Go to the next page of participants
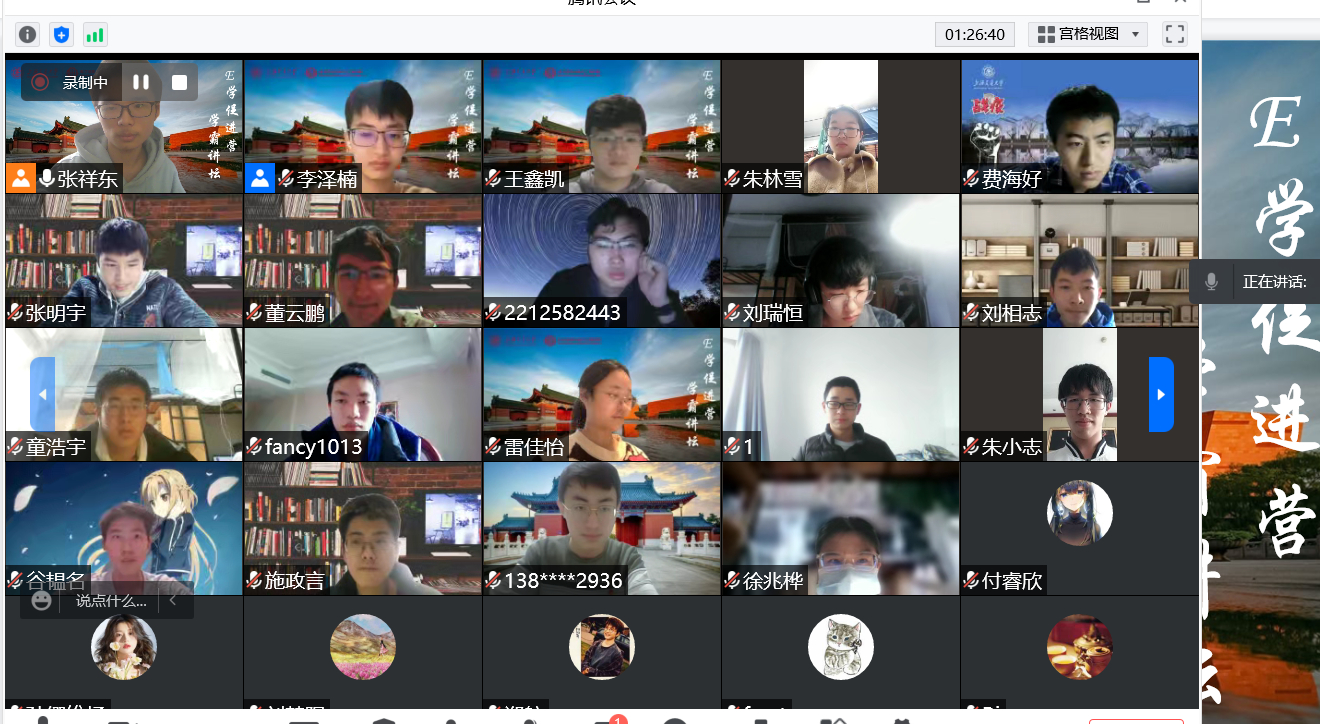Viewport: 1320px width, 724px height. pos(1160,394)
